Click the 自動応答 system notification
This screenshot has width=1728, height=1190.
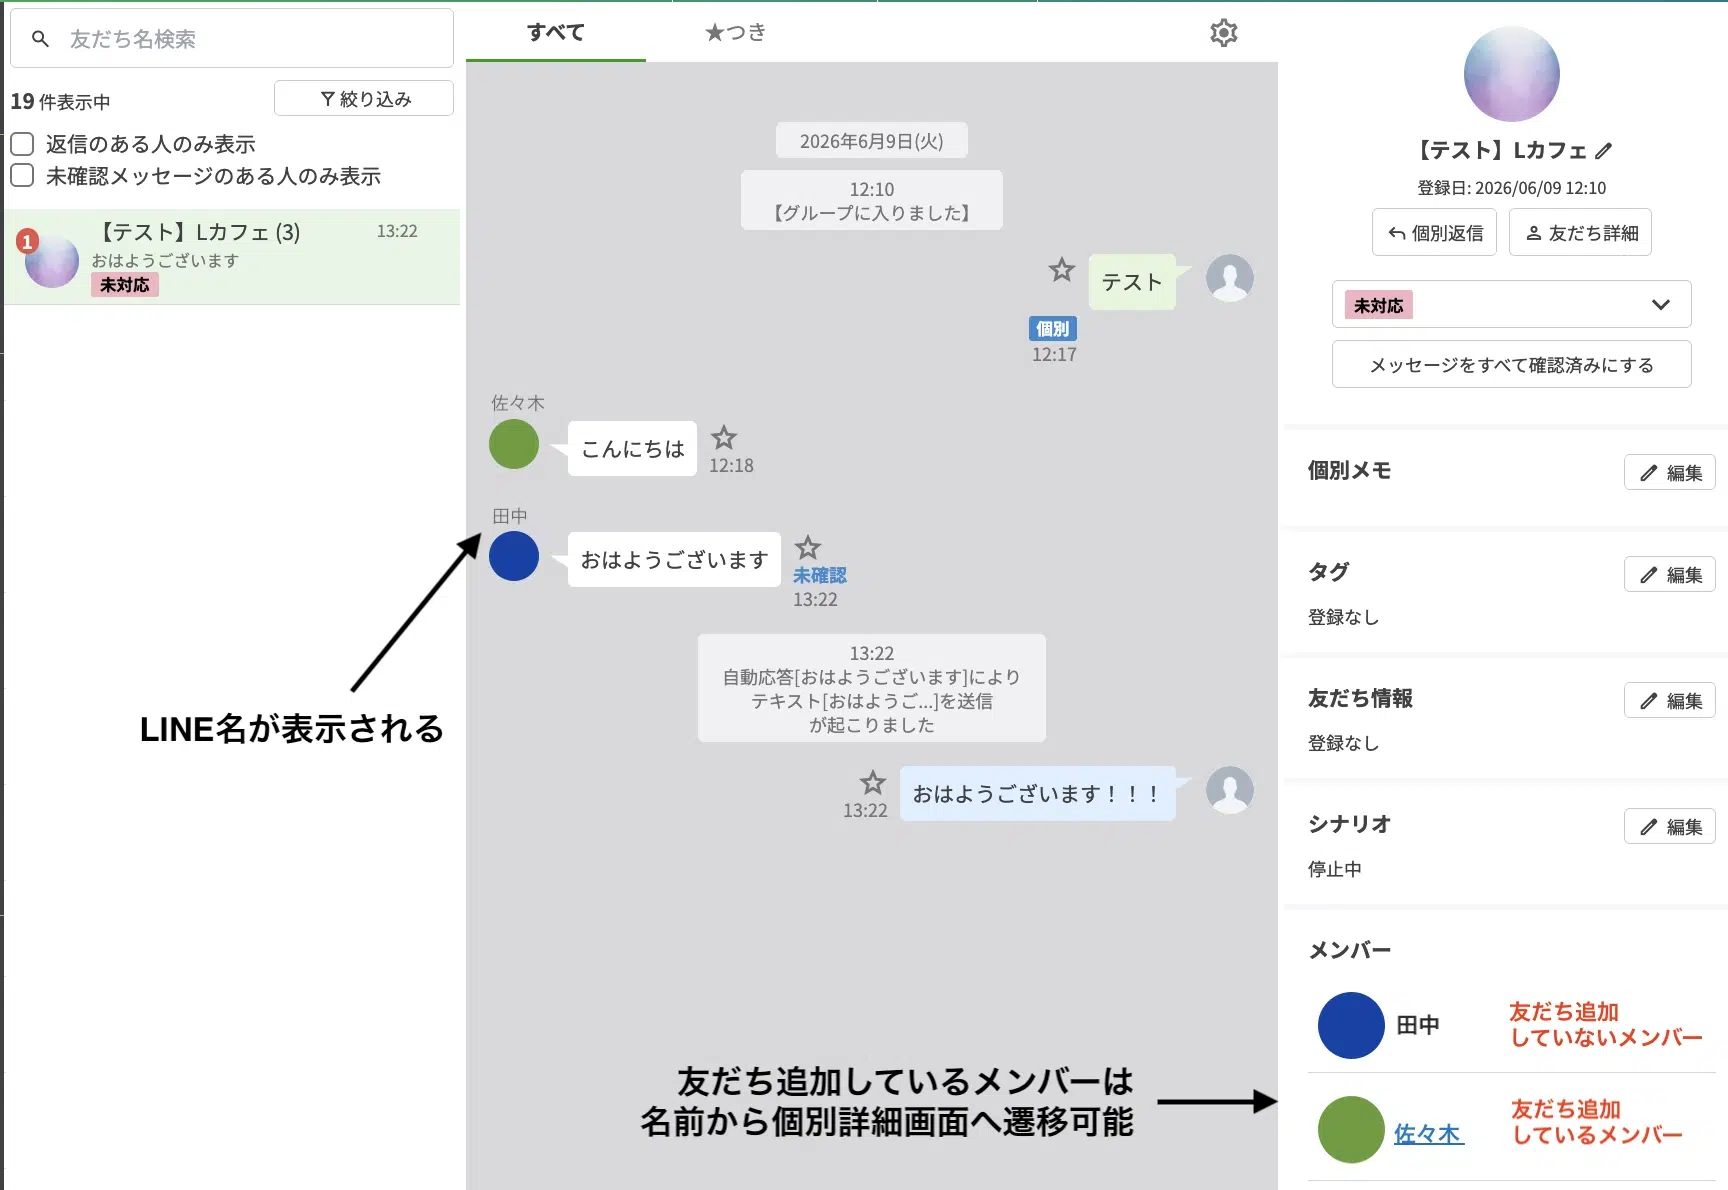point(871,688)
